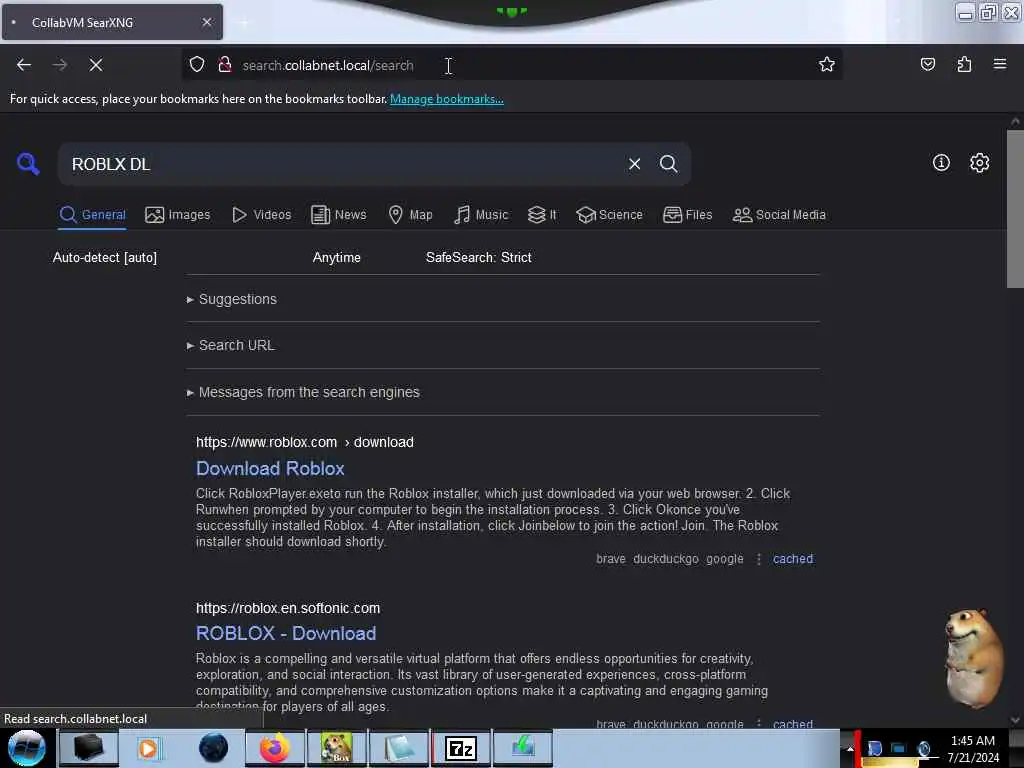Open the Firefox taskbar icon
1024x768 pixels.
tap(275, 748)
